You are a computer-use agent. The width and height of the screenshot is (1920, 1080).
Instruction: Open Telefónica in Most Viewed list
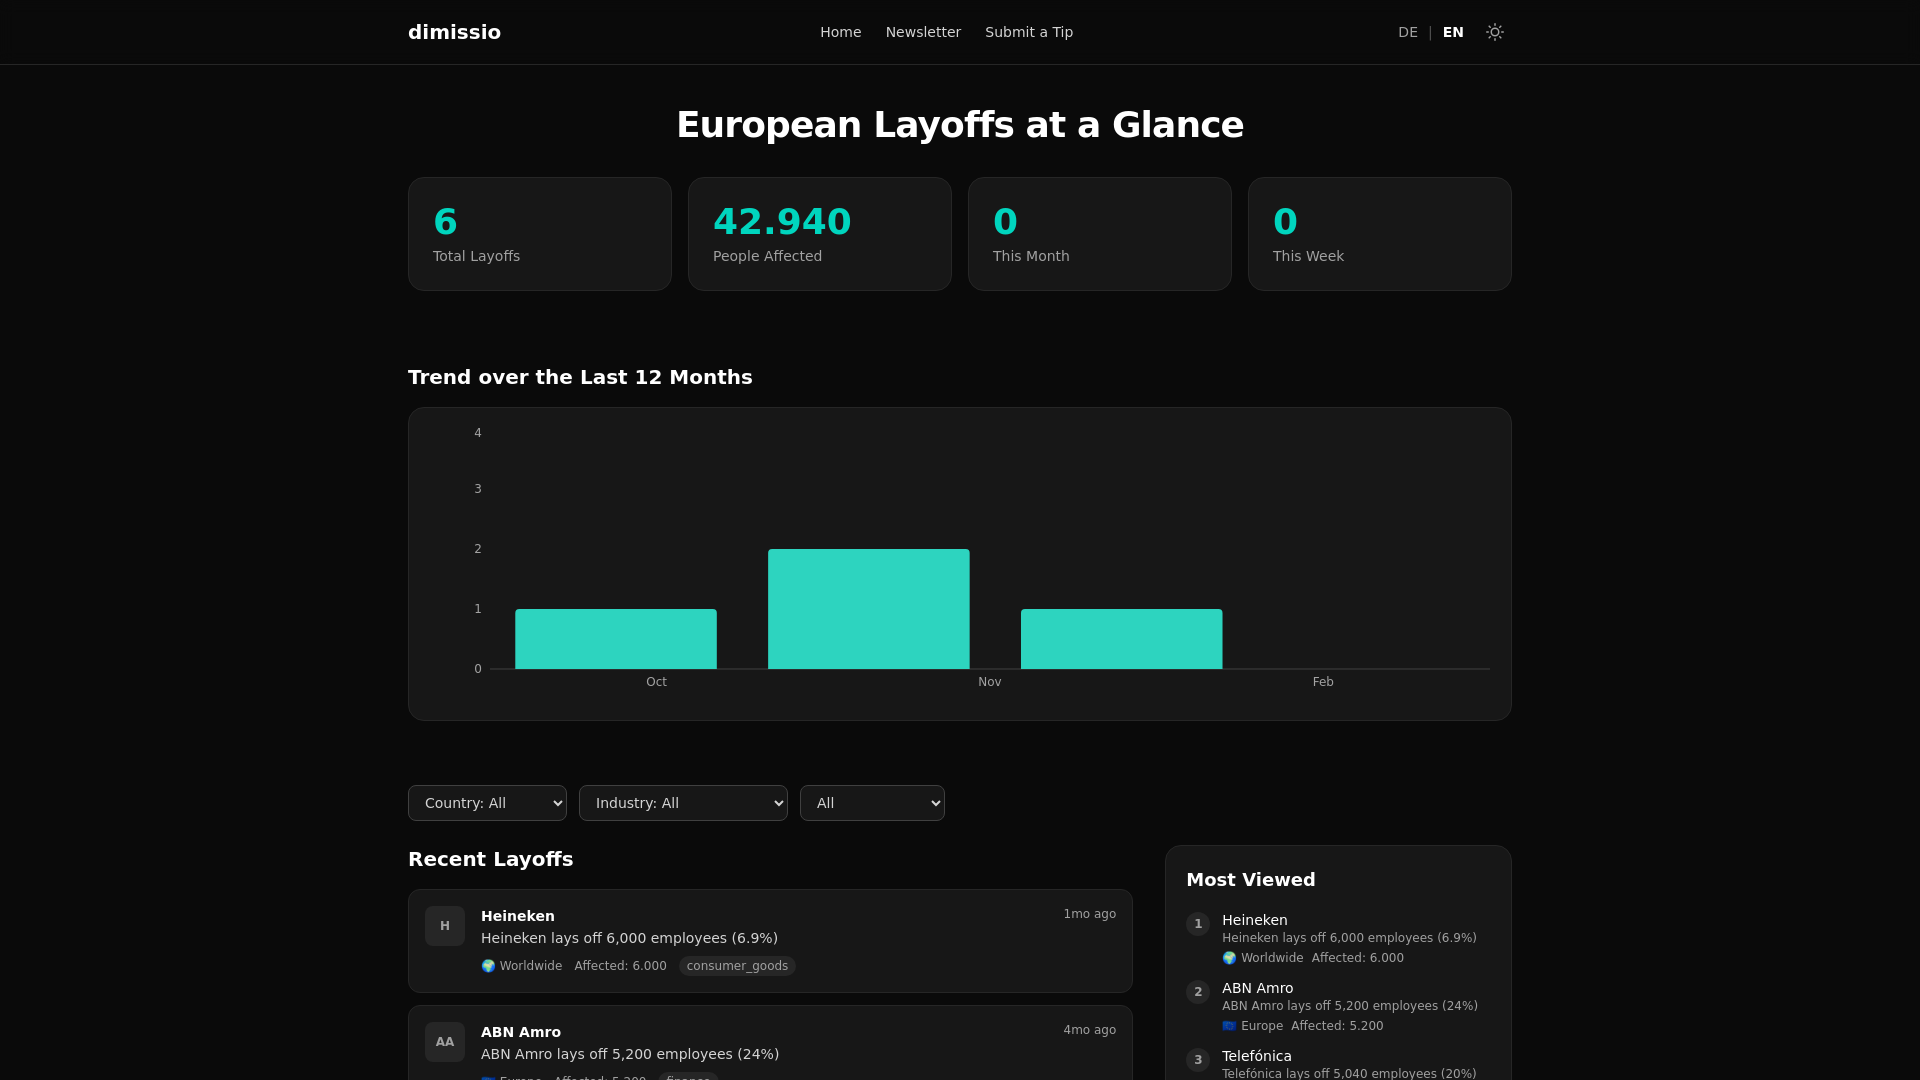1257,1056
